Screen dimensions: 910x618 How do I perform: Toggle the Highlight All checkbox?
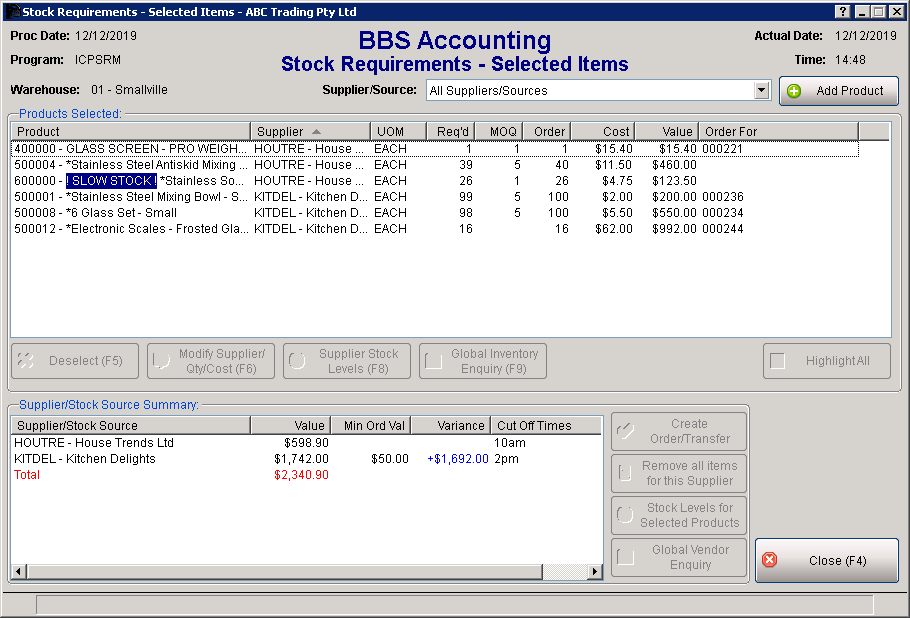[778, 361]
